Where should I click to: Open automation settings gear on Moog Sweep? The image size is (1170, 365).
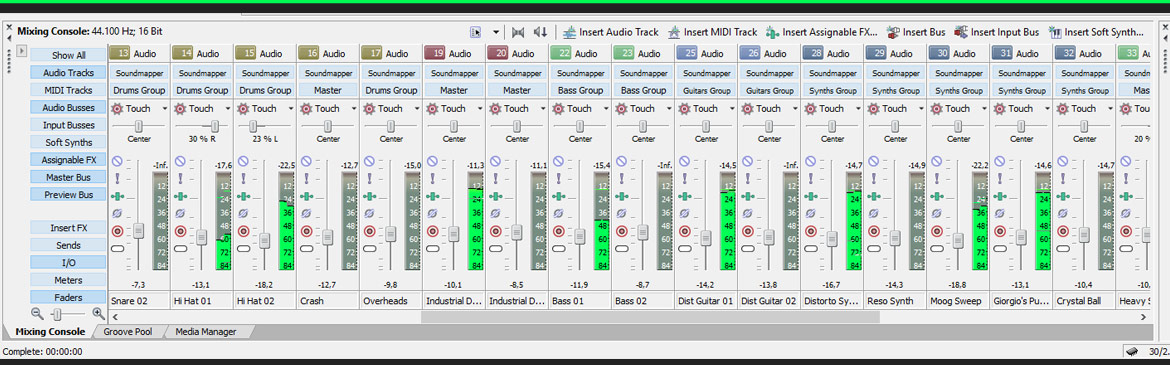[936, 108]
